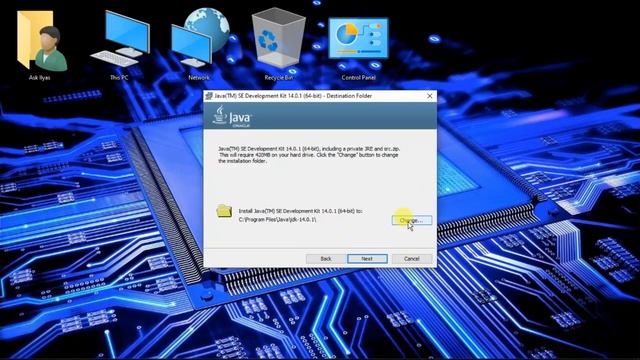640x360 pixels.
Task: Click the 'Recycle Bin' icon label
Action: (x=278, y=78)
